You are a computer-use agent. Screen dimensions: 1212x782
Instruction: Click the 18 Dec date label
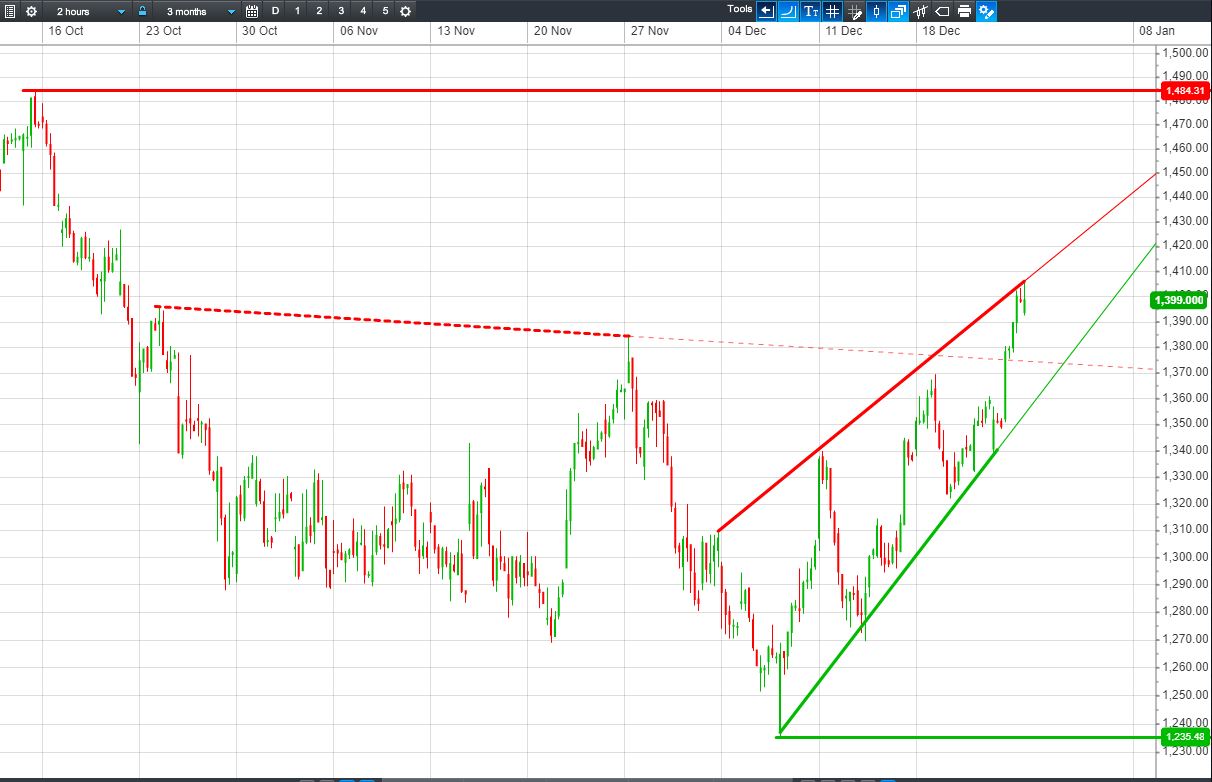pos(941,31)
